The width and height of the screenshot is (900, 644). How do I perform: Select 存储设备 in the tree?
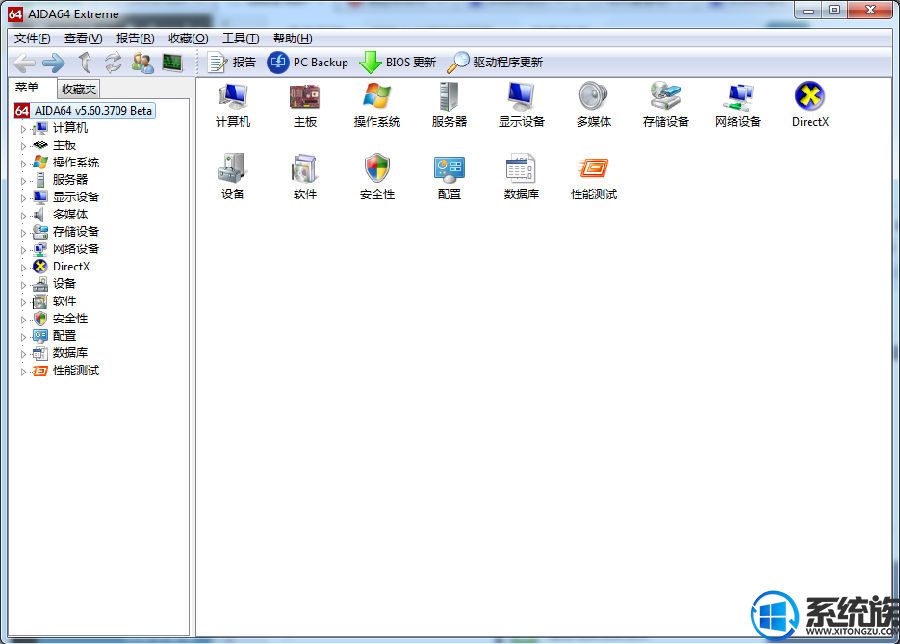[x=76, y=231]
